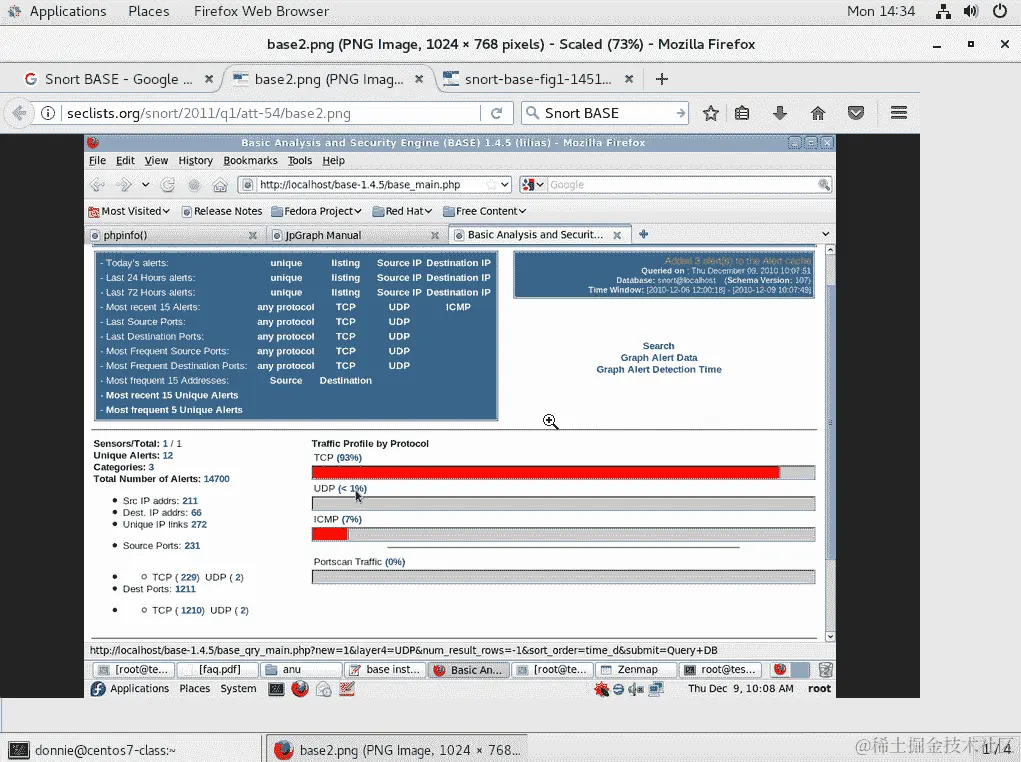This screenshot has height=762, width=1021.
Task: Switch to the Snort BASE - Google tab
Action: [x=119, y=79]
